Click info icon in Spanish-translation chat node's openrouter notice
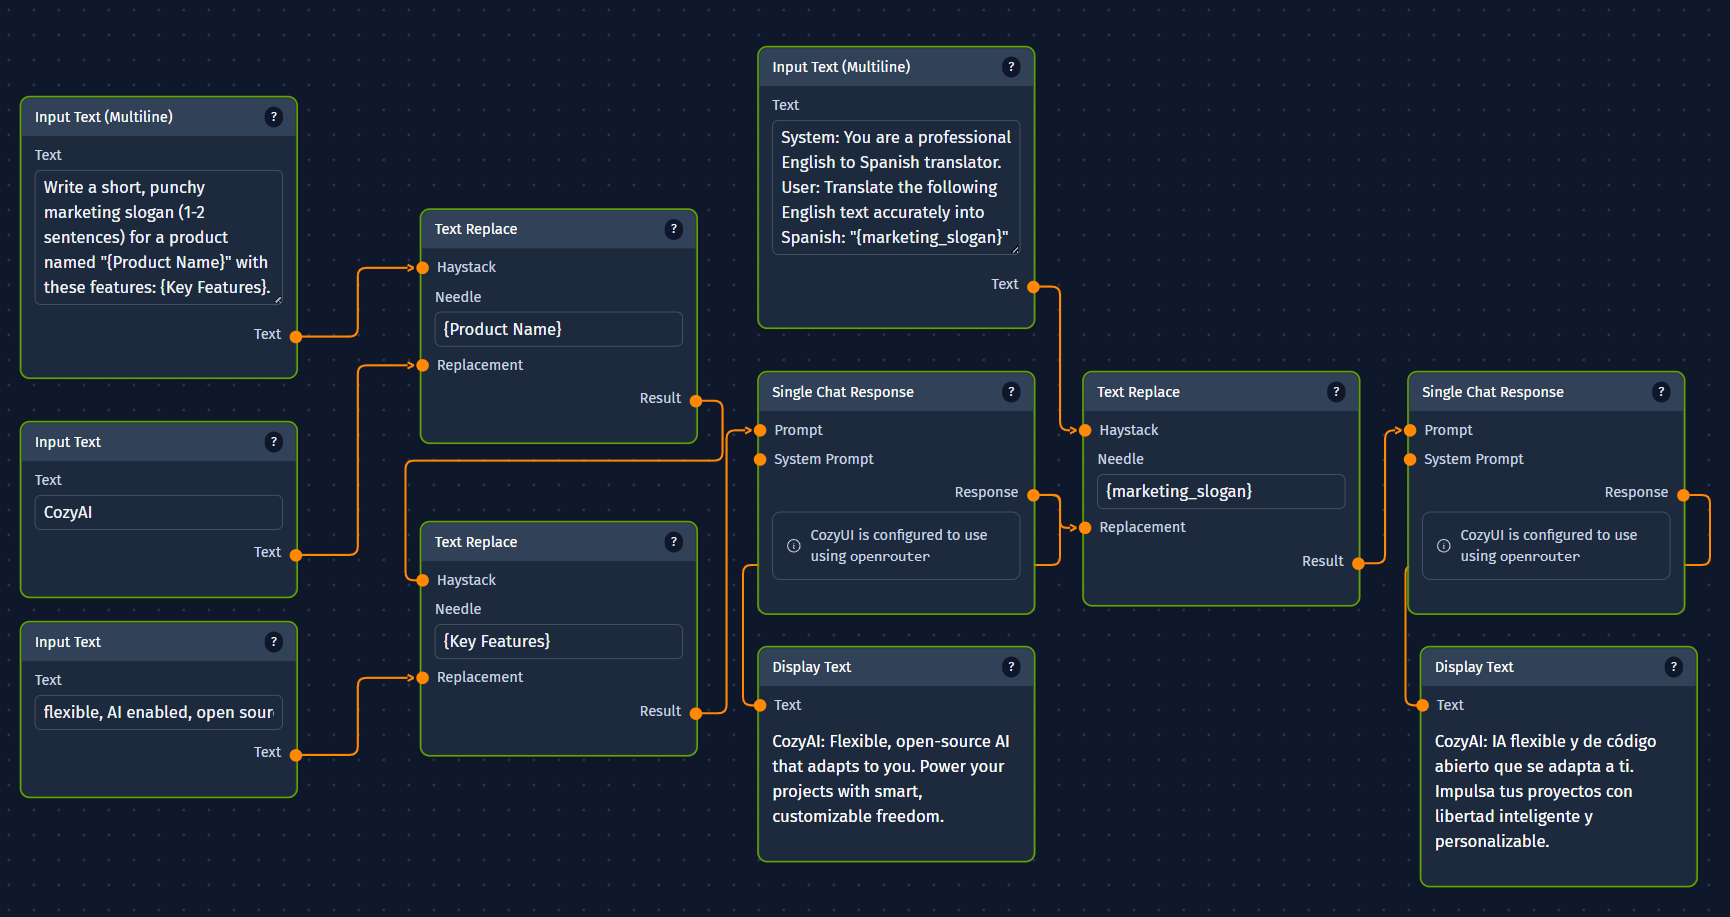Viewport: 1730px width, 917px height. coord(1444,546)
